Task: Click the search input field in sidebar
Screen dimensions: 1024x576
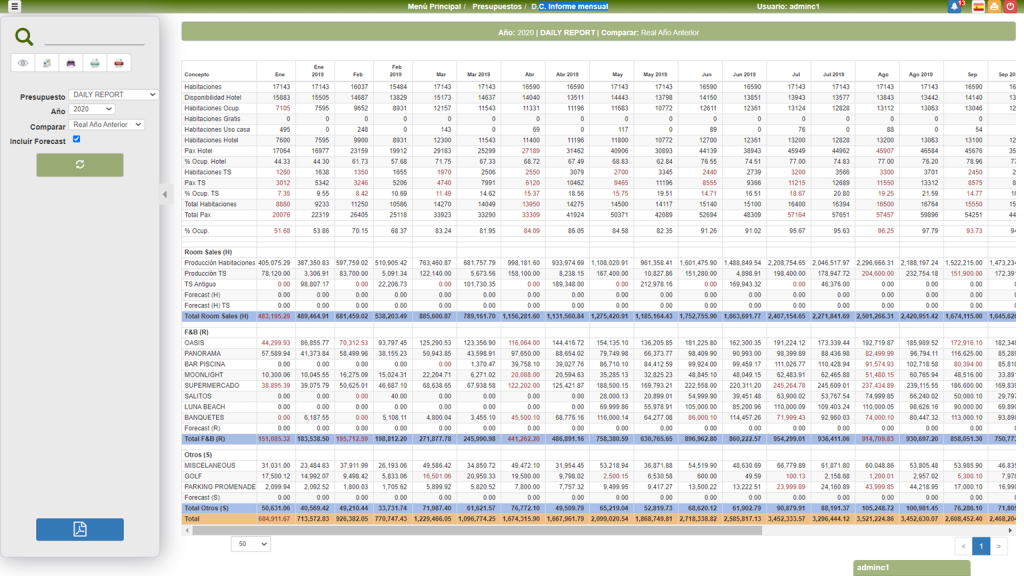Action: click(x=94, y=38)
